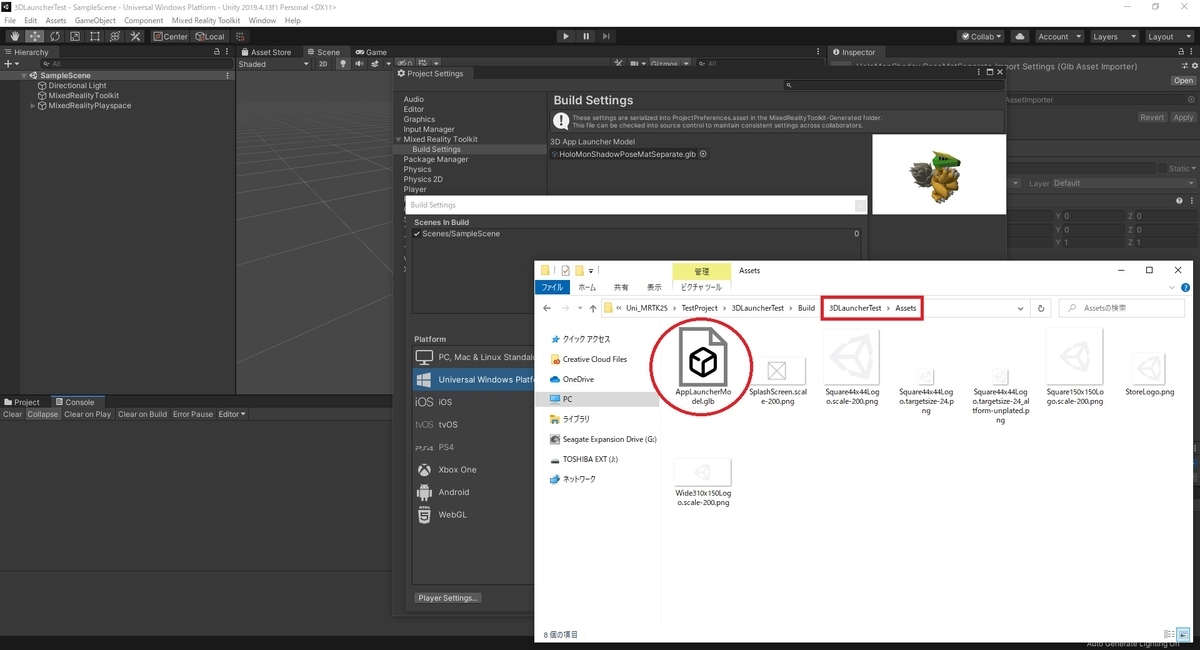The image size is (1200, 650).
Task: Open Shaded draw mode dropdown
Action: pos(274,64)
